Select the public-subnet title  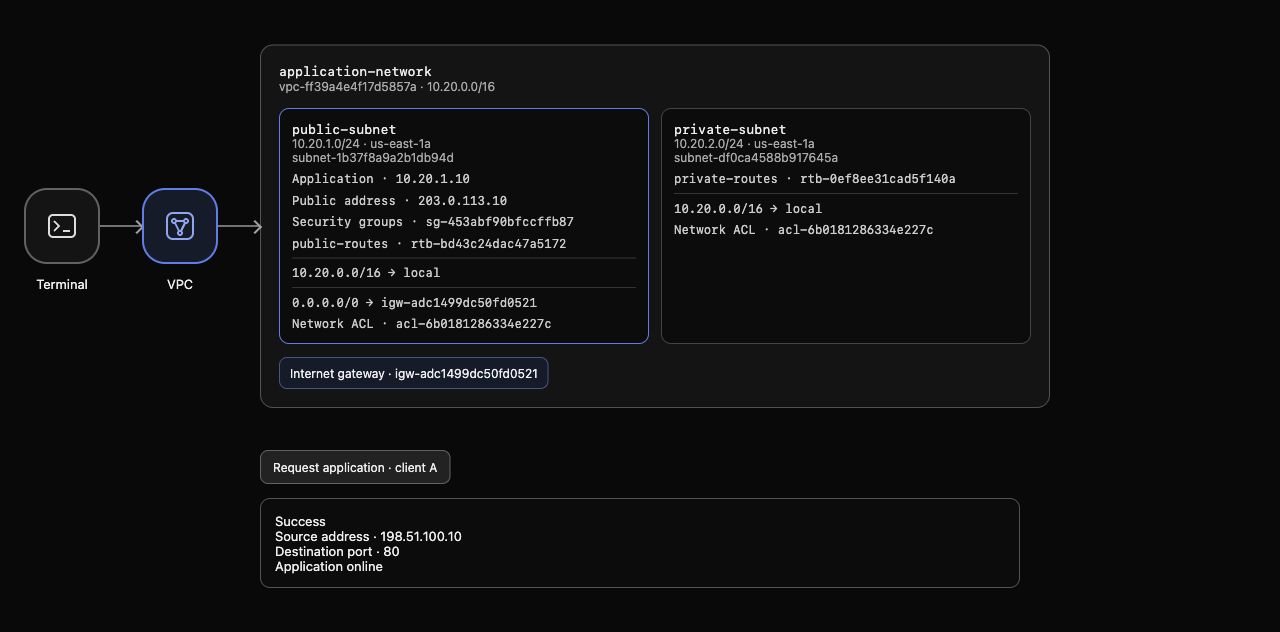[344, 129]
